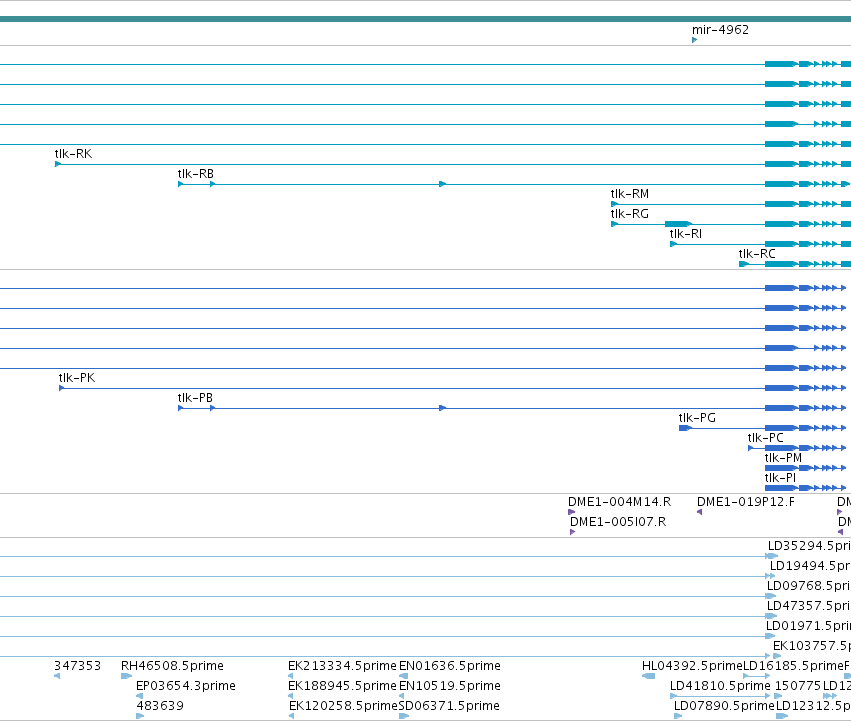Click the mir-4962 arrow glyph
The width and height of the screenshot is (851, 721).
point(695,40)
